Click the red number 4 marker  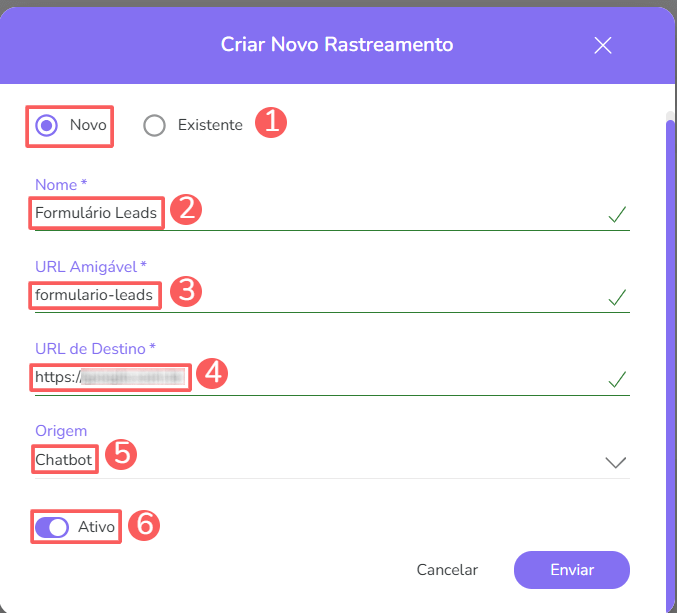(x=212, y=374)
